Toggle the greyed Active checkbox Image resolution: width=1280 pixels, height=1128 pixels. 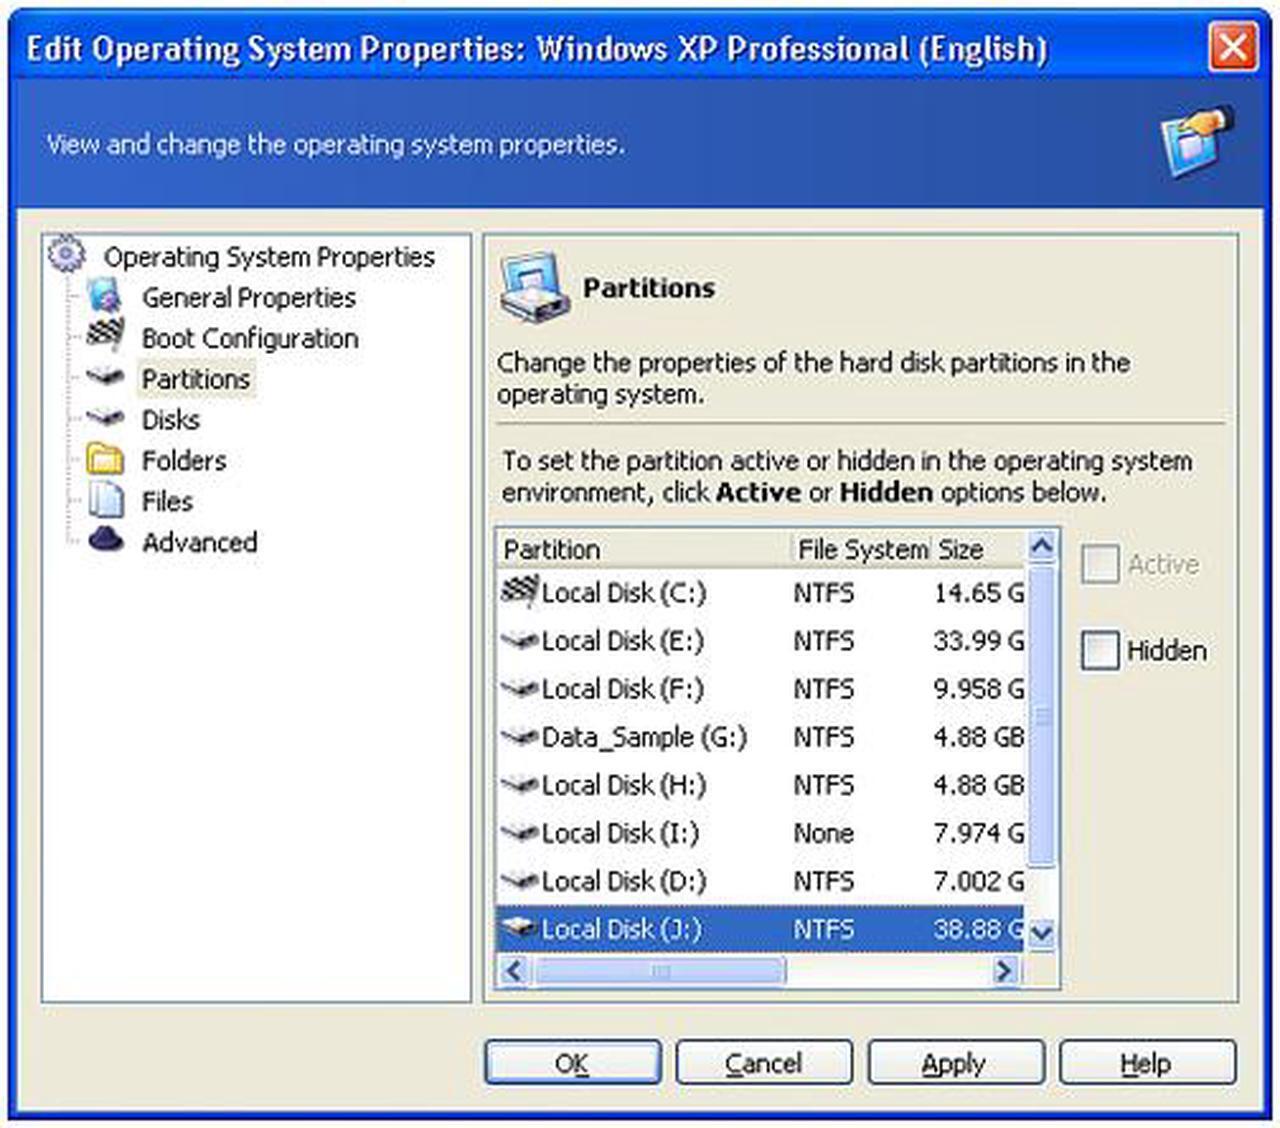point(1099,565)
